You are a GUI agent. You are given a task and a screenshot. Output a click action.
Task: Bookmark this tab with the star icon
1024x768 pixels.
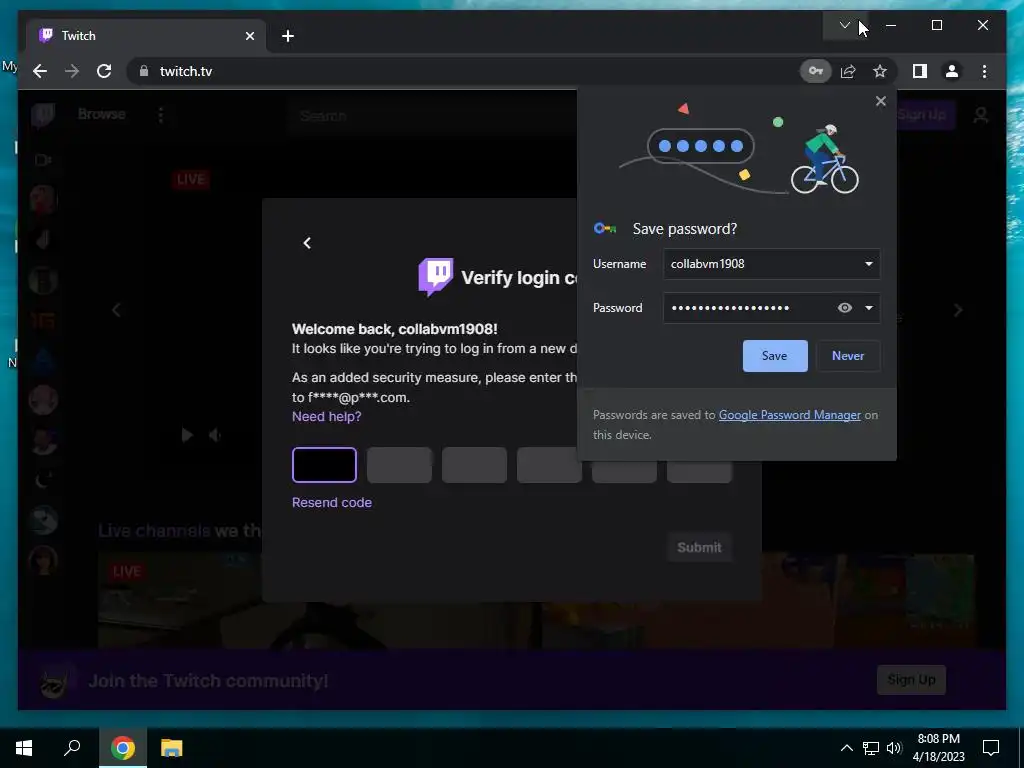880,71
